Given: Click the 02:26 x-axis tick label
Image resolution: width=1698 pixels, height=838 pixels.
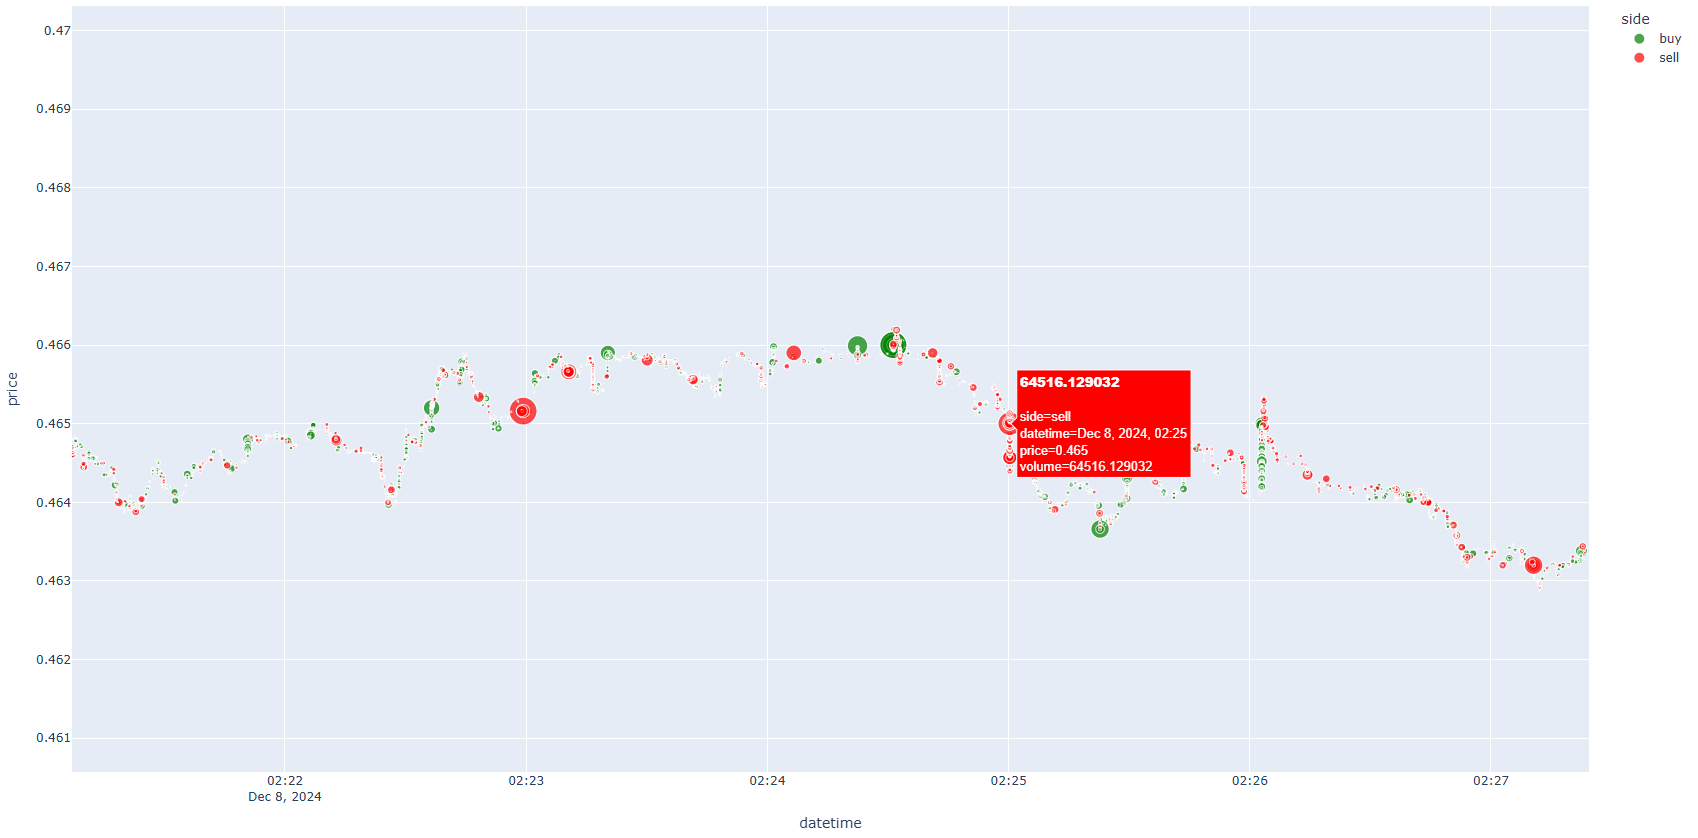Looking at the screenshot, I should click(x=1249, y=780).
